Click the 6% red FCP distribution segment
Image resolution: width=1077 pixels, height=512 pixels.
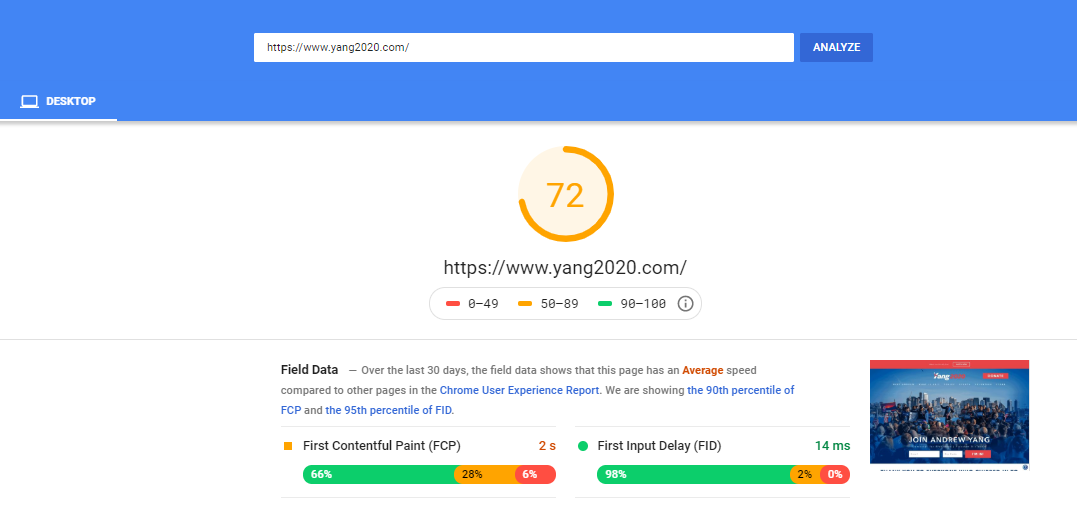536,474
